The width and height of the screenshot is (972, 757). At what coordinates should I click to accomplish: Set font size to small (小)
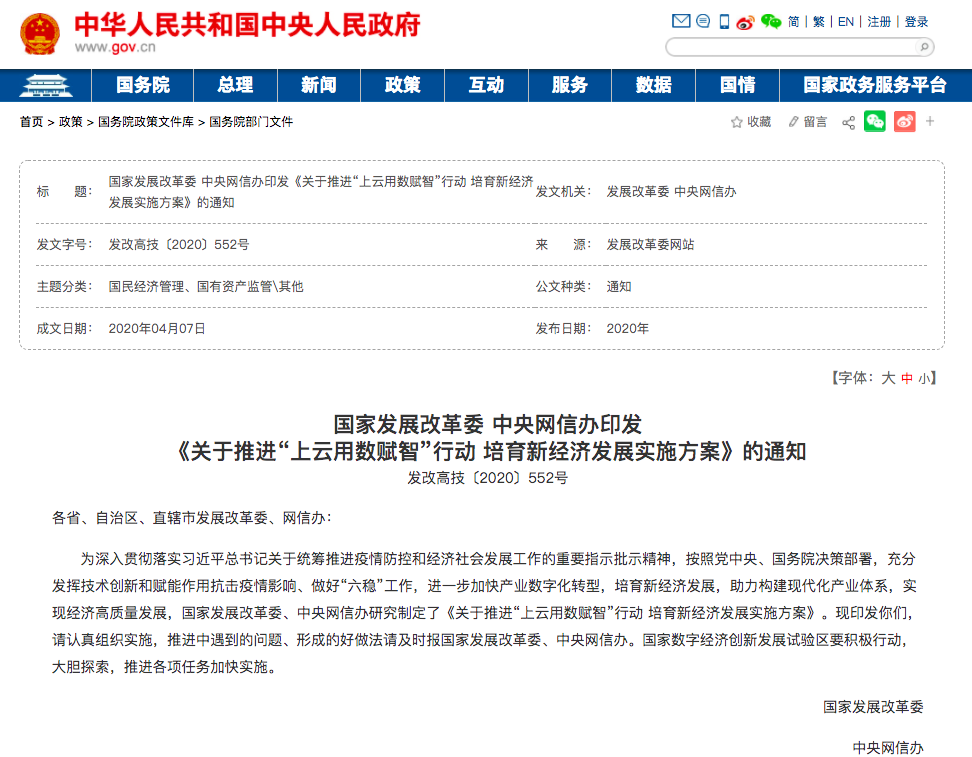click(x=925, y=378)
